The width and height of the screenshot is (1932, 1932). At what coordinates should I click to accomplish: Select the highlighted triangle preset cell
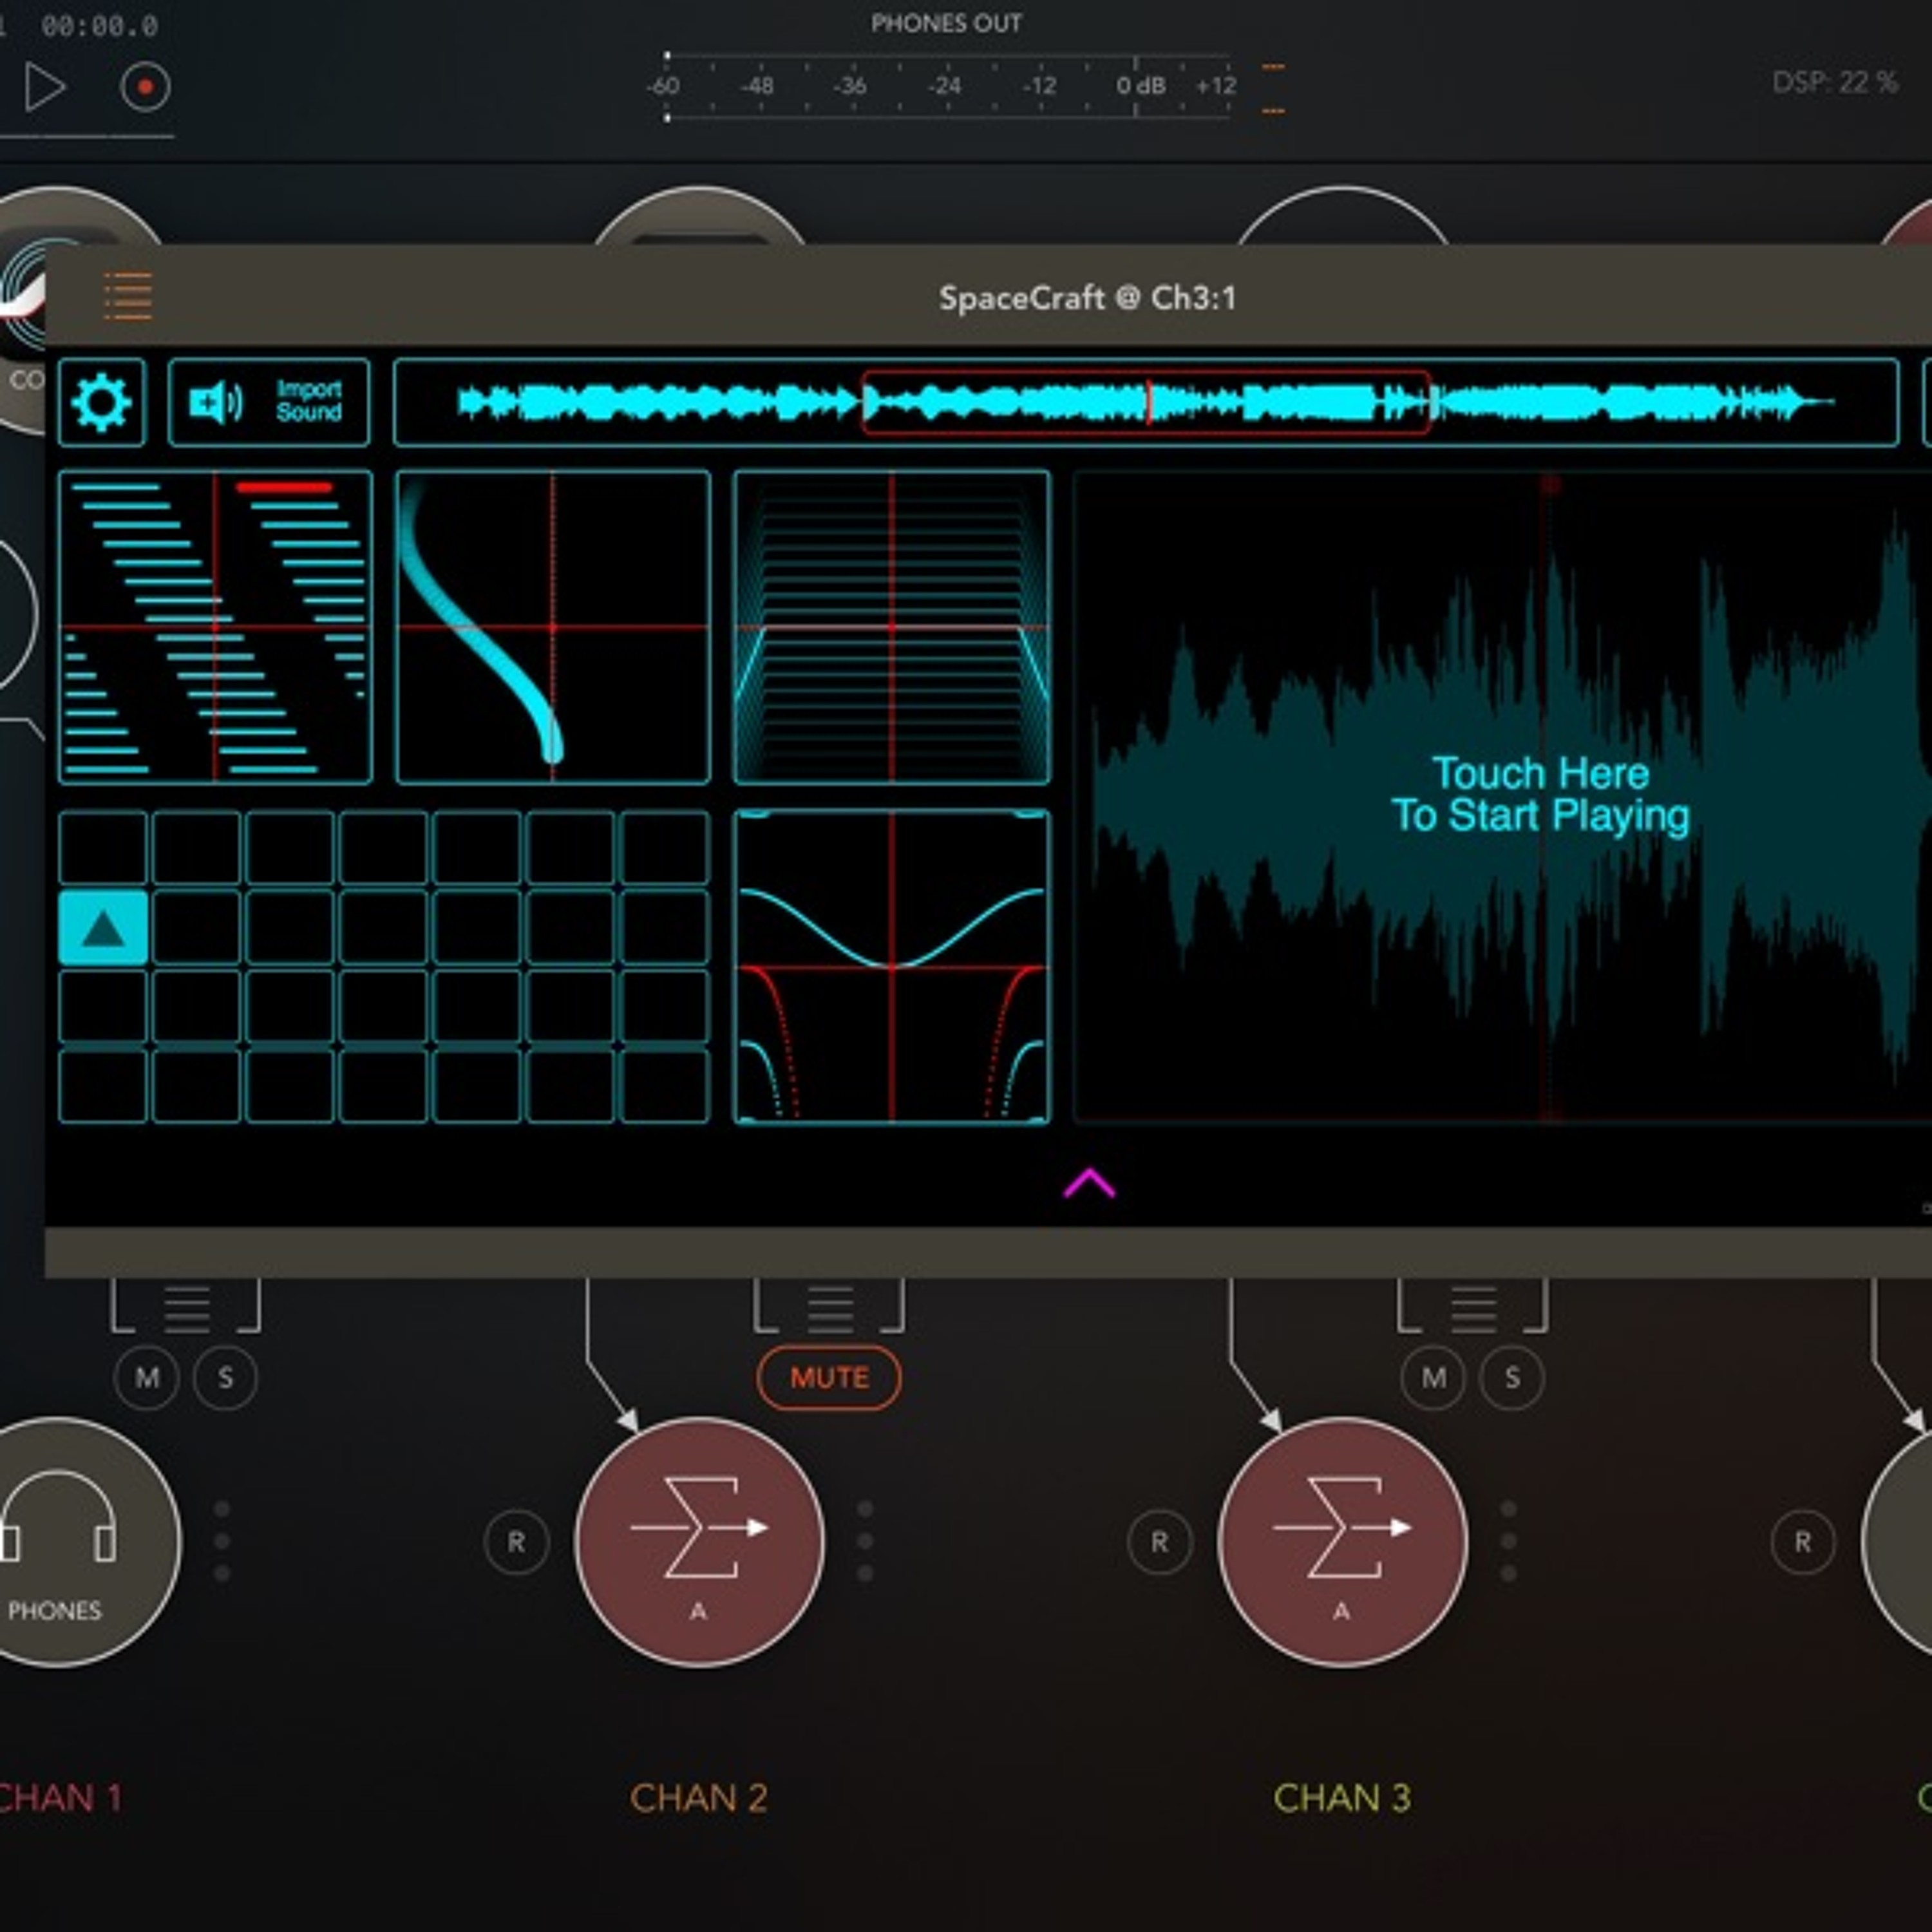[x=103, y=929]
